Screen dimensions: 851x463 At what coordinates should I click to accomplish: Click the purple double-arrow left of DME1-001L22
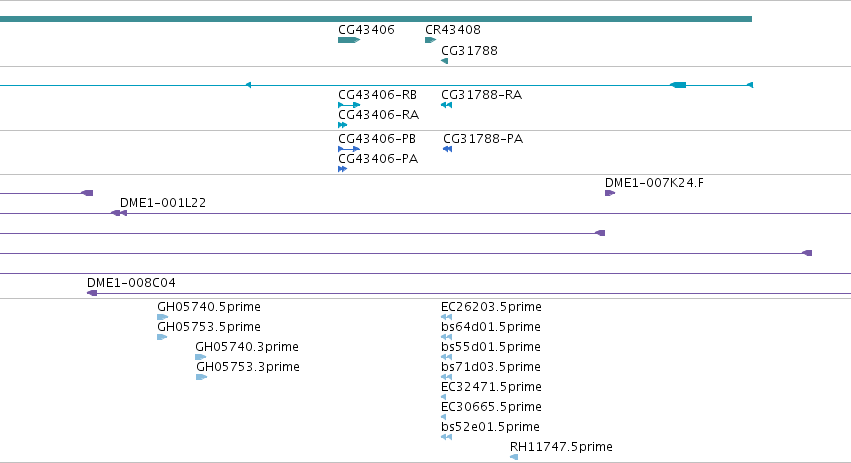coord(119,213)
